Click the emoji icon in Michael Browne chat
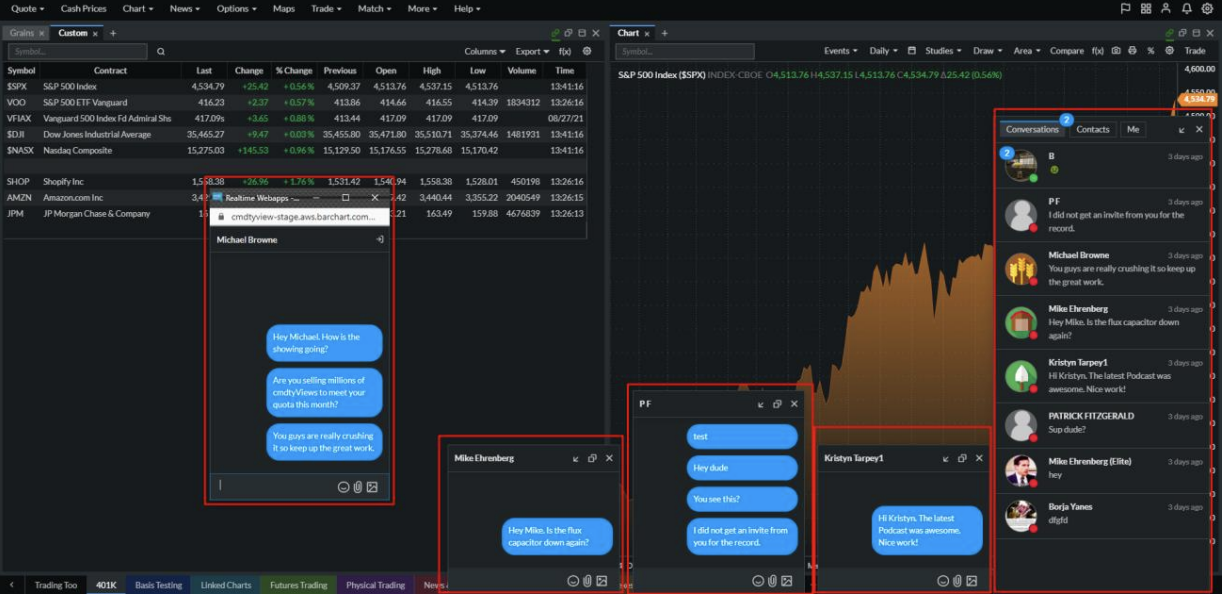Image resolution: width=1222 pixels, height=596 pixels. (x=343, y=487)
